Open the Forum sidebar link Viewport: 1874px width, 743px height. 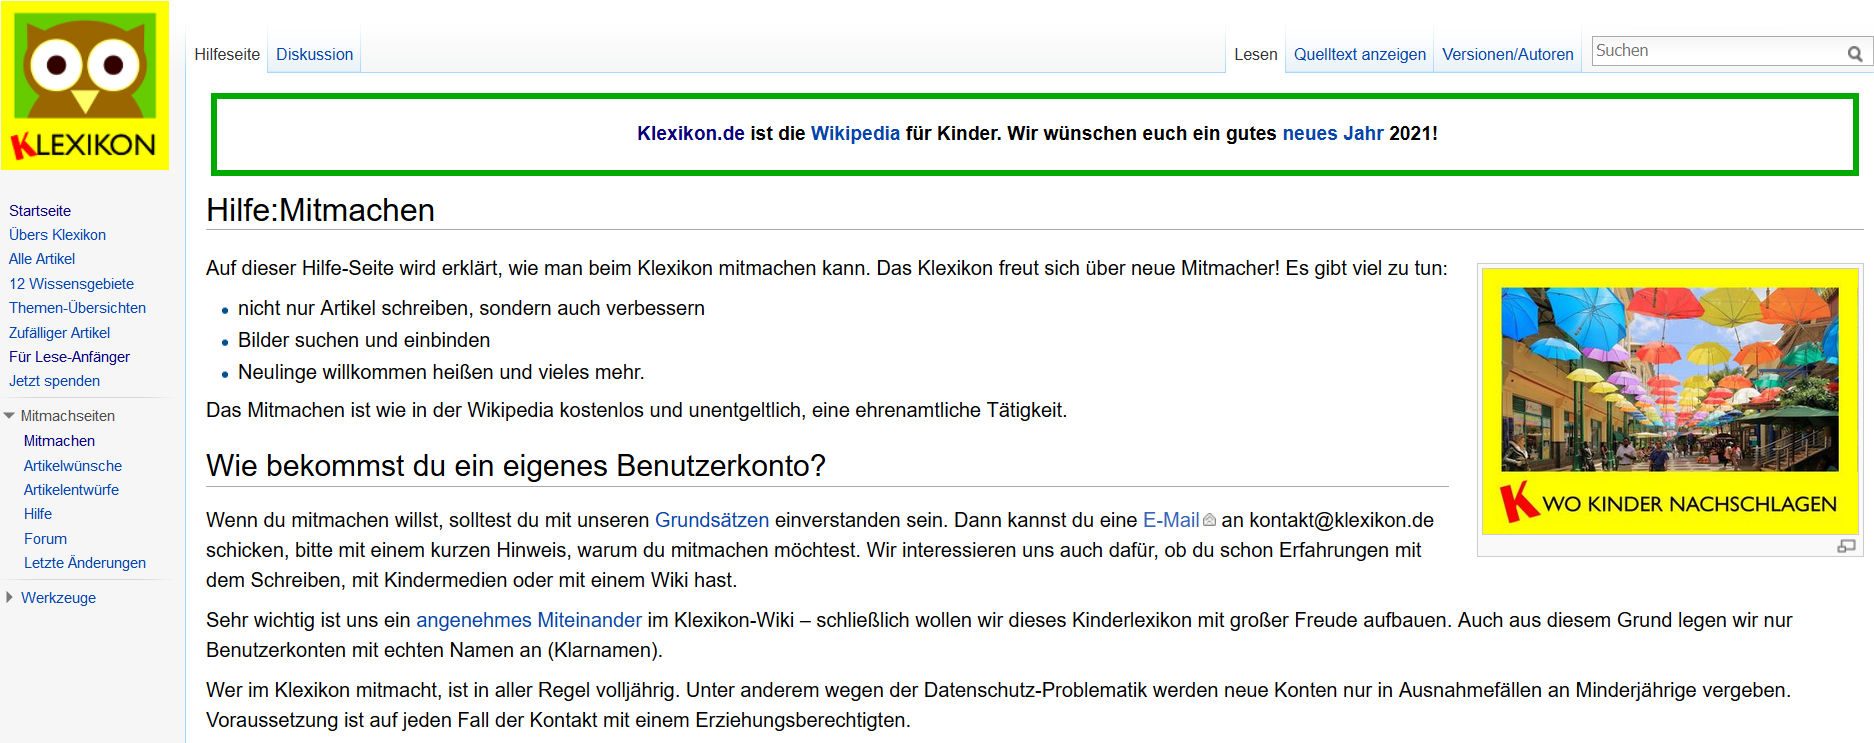(45, 539)
